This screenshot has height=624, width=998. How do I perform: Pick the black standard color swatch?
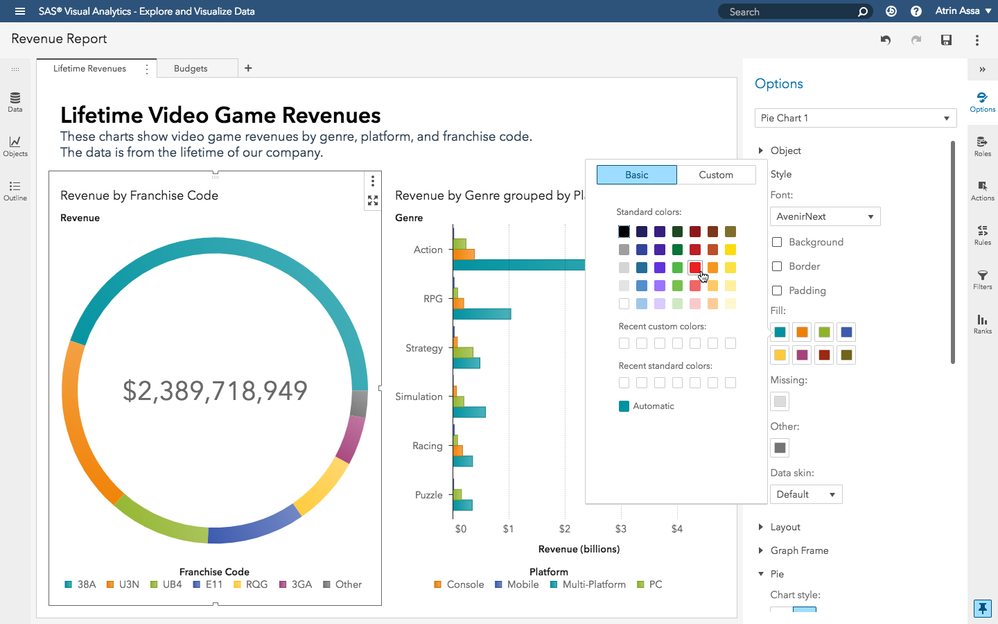coord(624,232)
